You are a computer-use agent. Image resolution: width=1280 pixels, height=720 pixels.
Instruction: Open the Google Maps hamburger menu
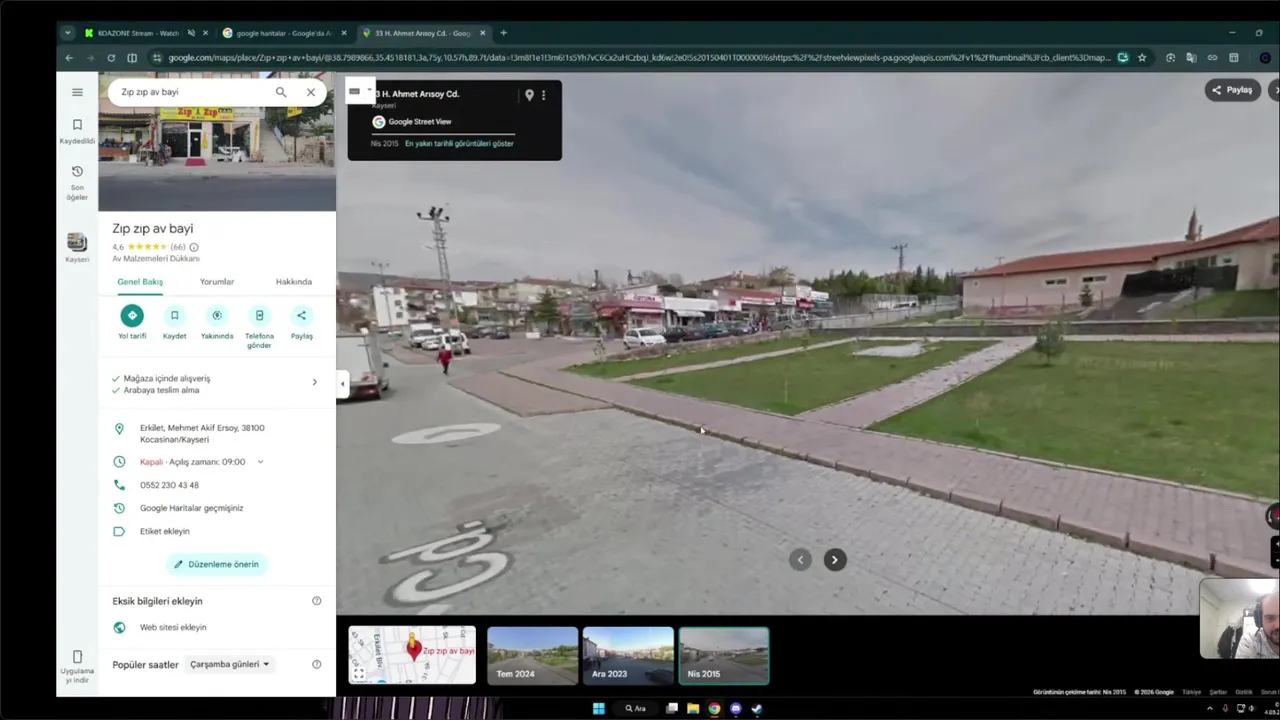tap(77, 92)
